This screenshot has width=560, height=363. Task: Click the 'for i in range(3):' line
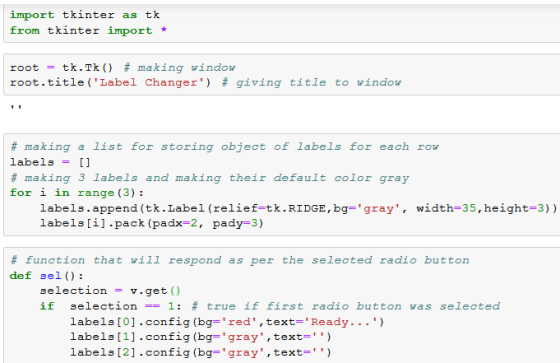76,193
